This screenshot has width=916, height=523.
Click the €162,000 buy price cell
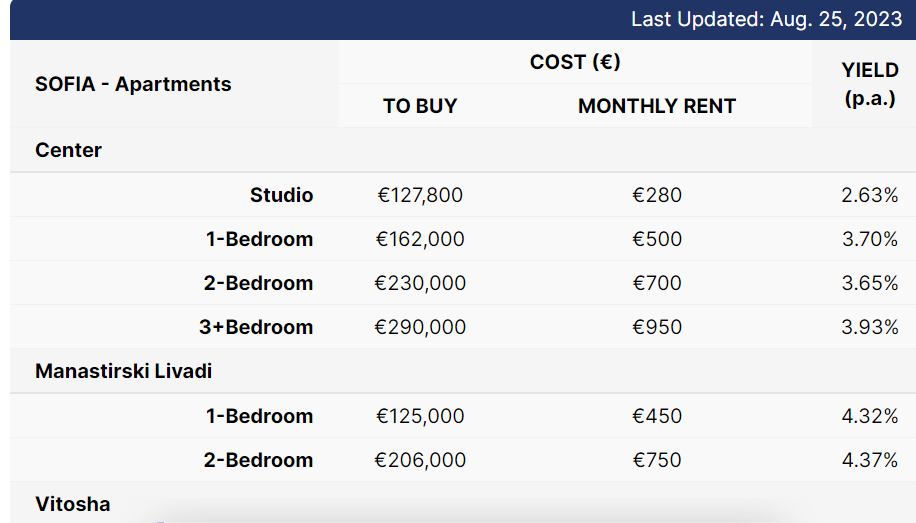click(x=420, y=239)
